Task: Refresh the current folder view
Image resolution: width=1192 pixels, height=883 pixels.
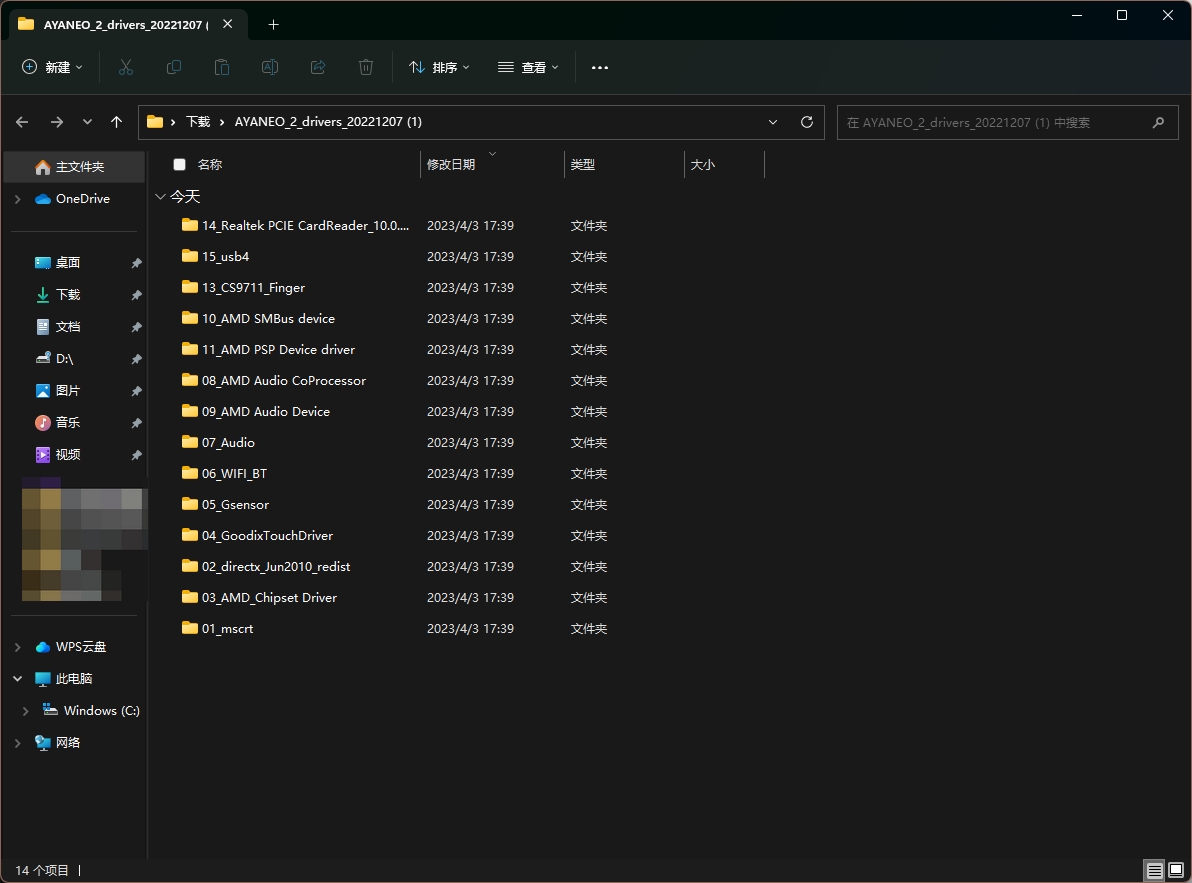Action: [807, 122]
